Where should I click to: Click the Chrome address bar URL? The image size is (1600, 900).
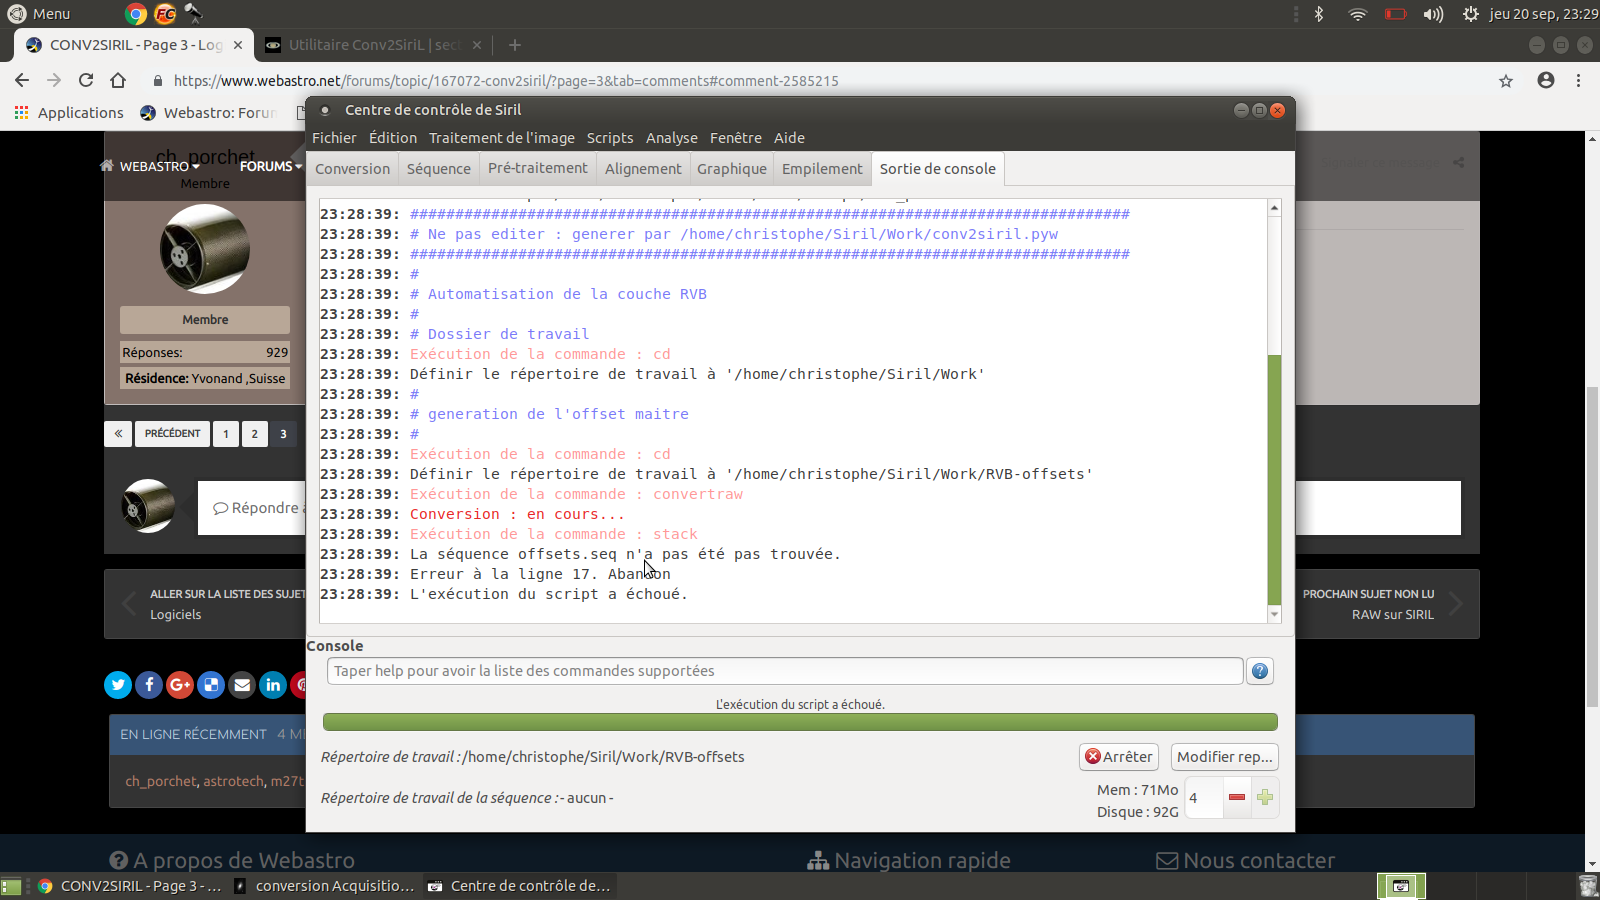click(506, 81)
